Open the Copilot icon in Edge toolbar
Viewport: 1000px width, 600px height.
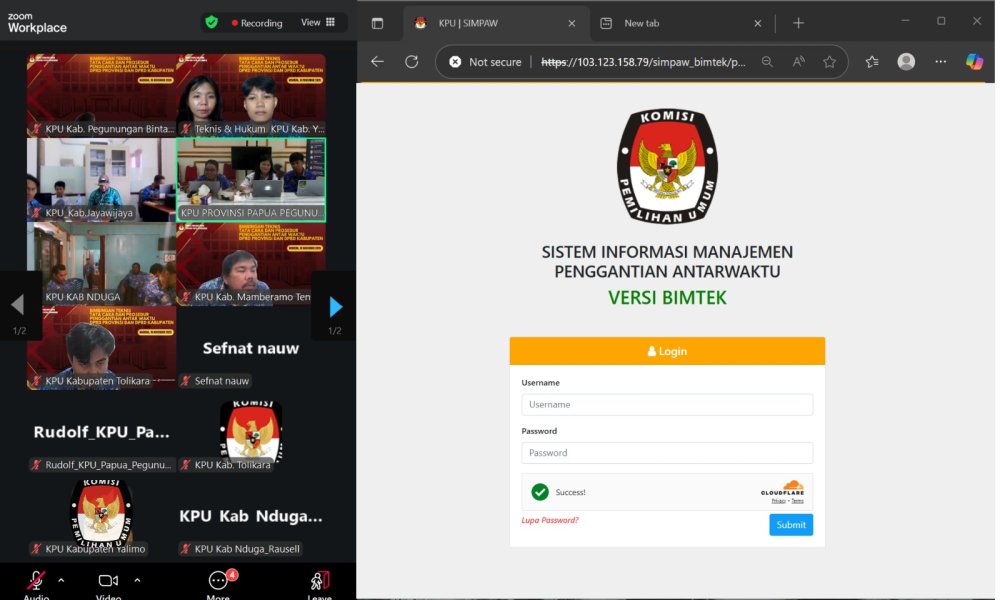coord(974,62)
